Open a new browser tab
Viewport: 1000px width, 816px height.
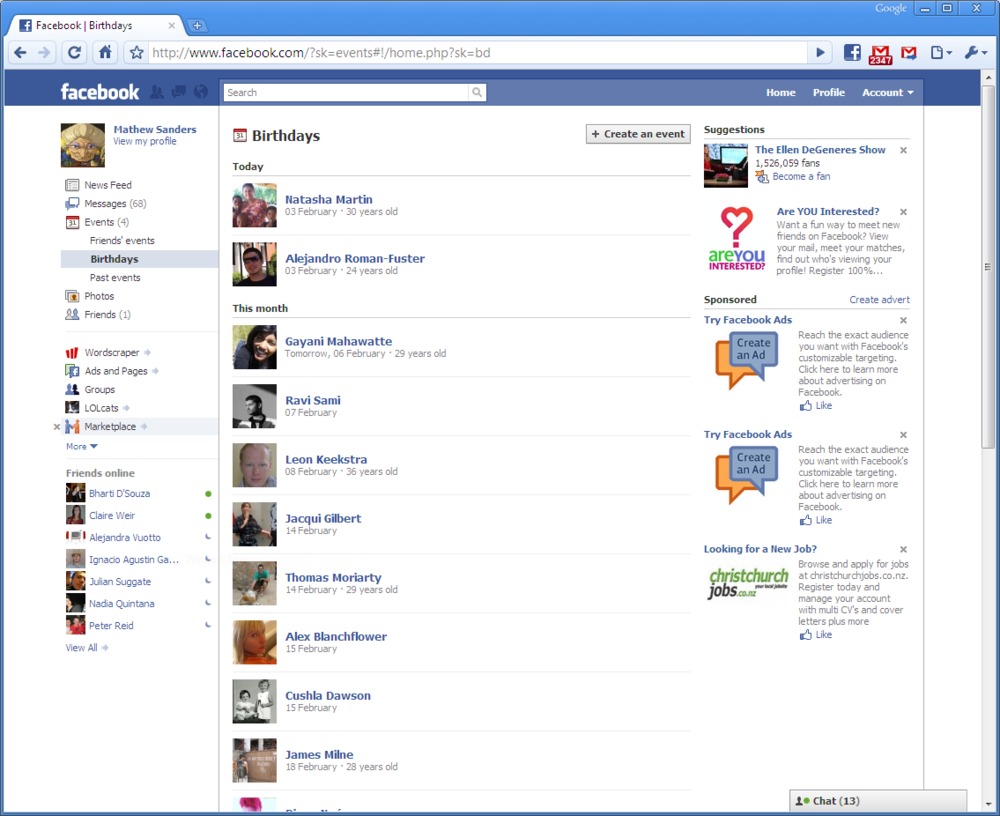coord(198,26)
